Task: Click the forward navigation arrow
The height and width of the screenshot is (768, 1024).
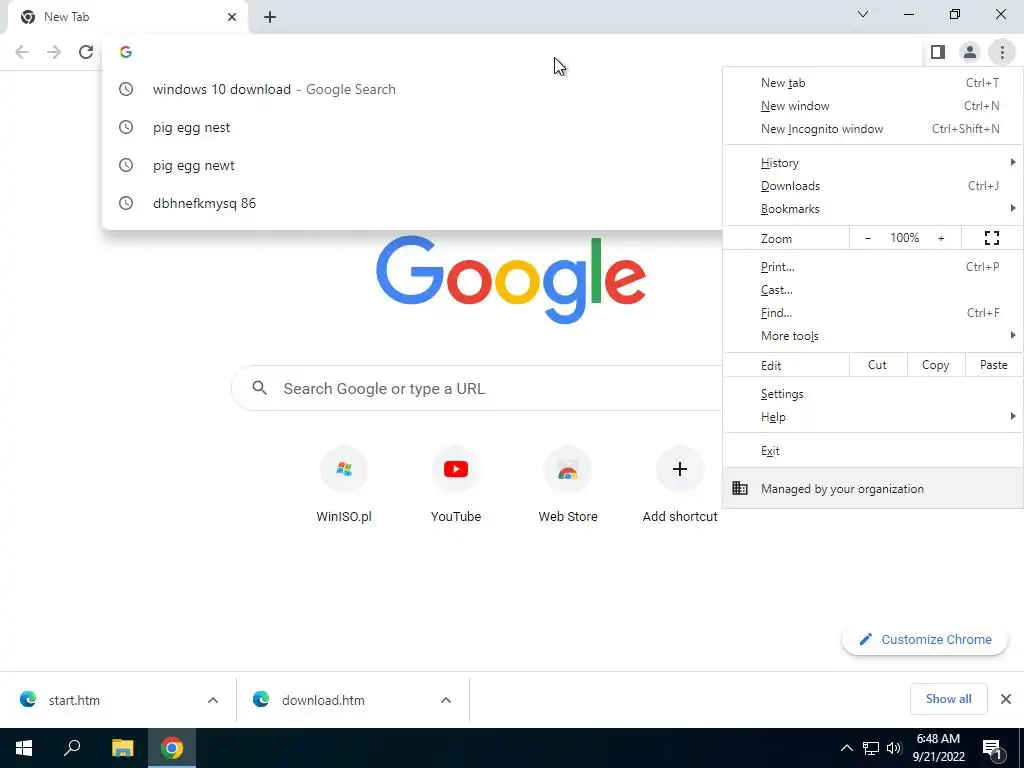Action: (x=54, y=52)
